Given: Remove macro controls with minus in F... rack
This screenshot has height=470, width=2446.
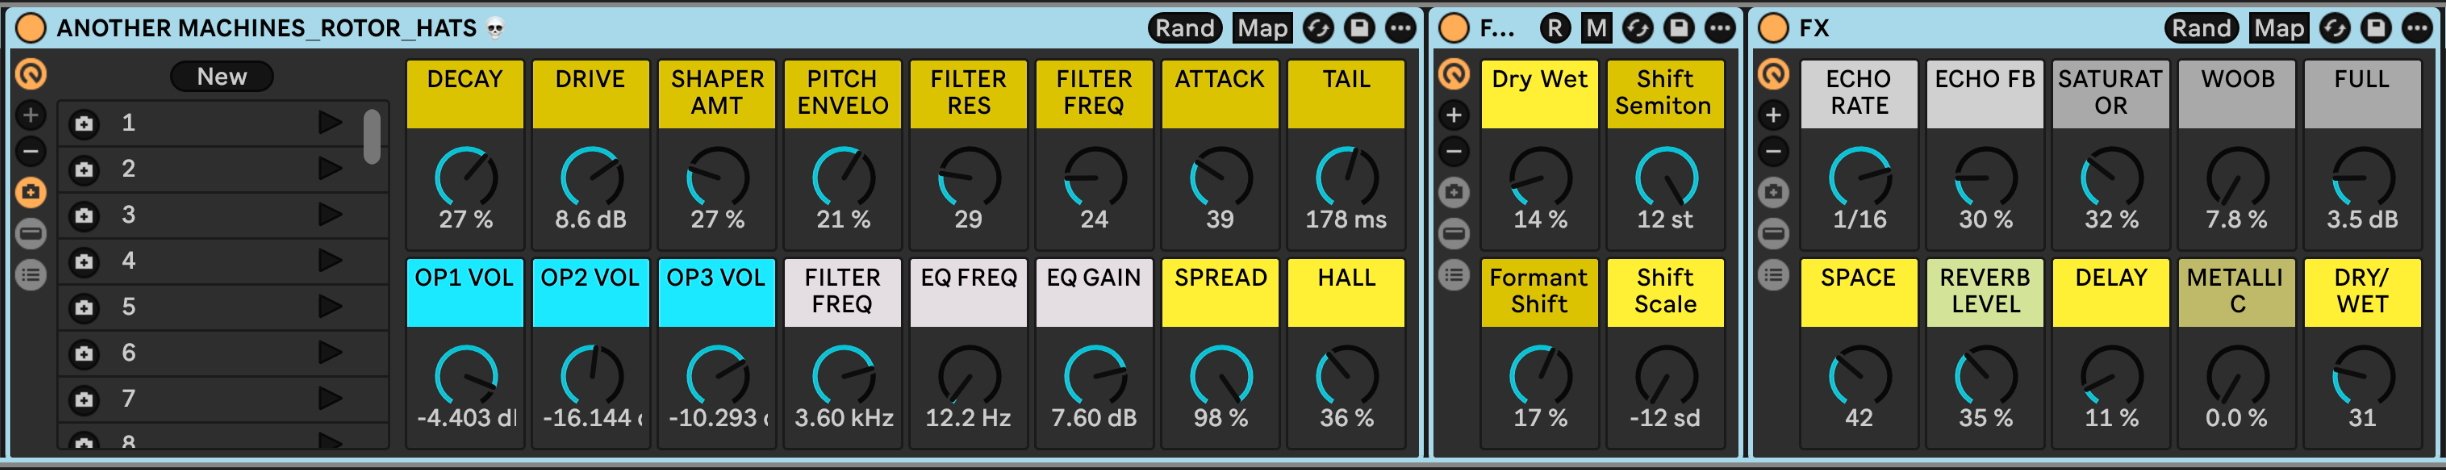Looking at the screenshot, I should [x=1453, y=152].
